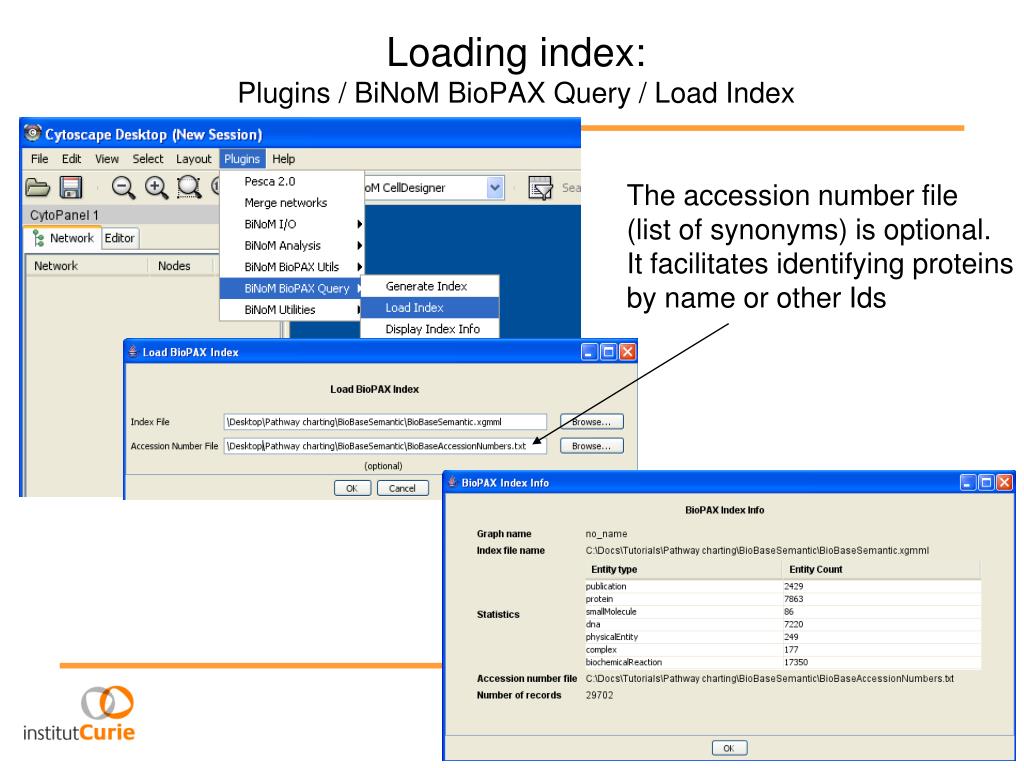The width and height of the screenshot is (1024, 768).
Task: Click OK in BioPAX Index Info dialog
Action: point(729,748)
